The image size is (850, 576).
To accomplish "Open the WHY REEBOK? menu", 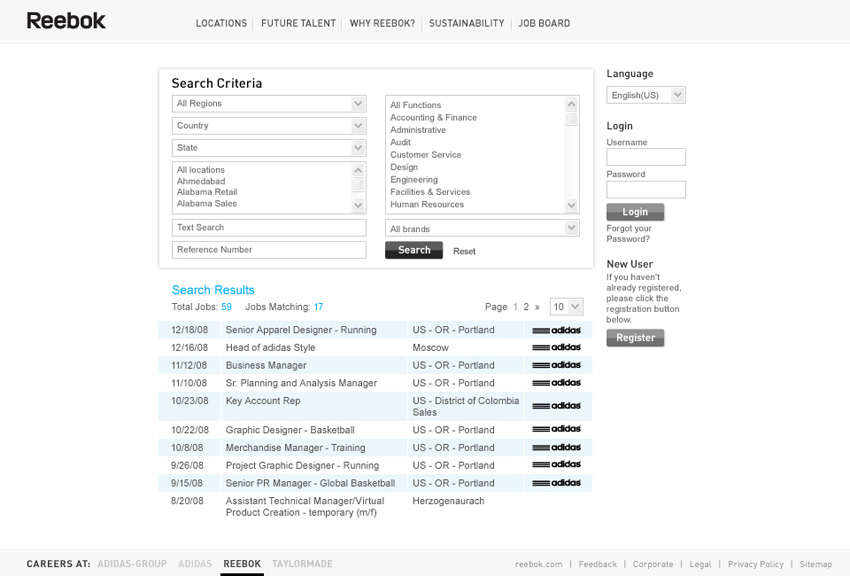I will tap(382, 23).
